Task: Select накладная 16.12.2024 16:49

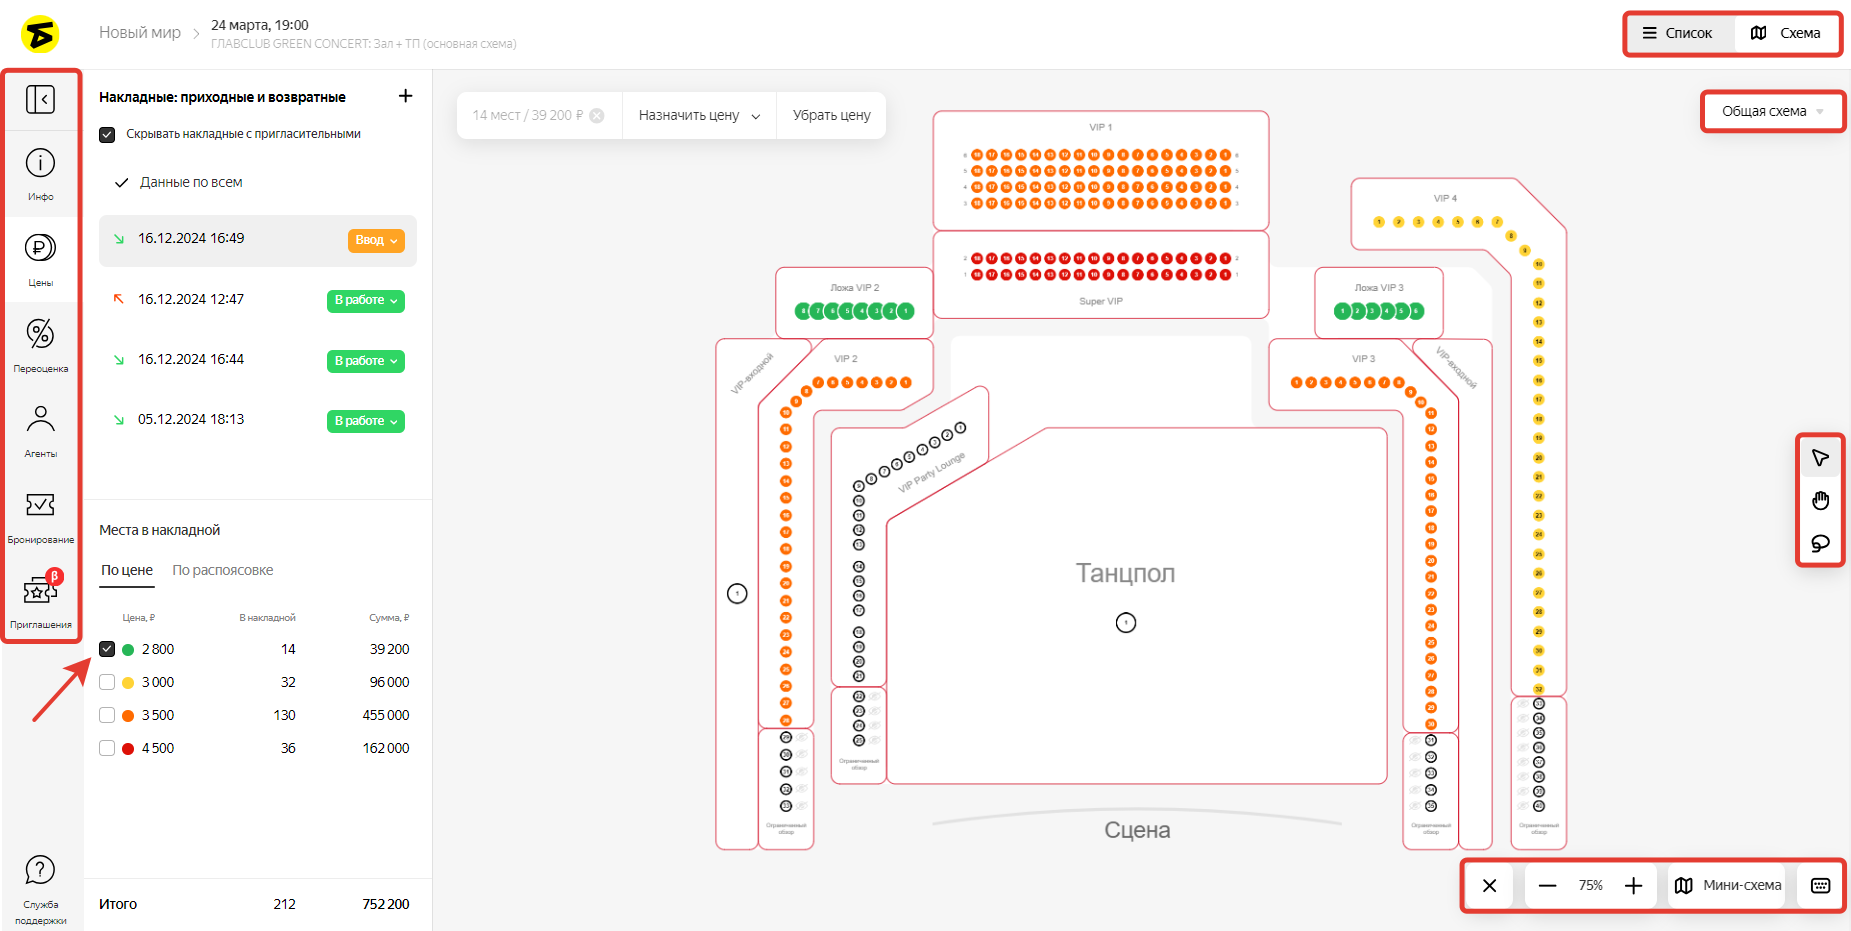Action: 258,240
